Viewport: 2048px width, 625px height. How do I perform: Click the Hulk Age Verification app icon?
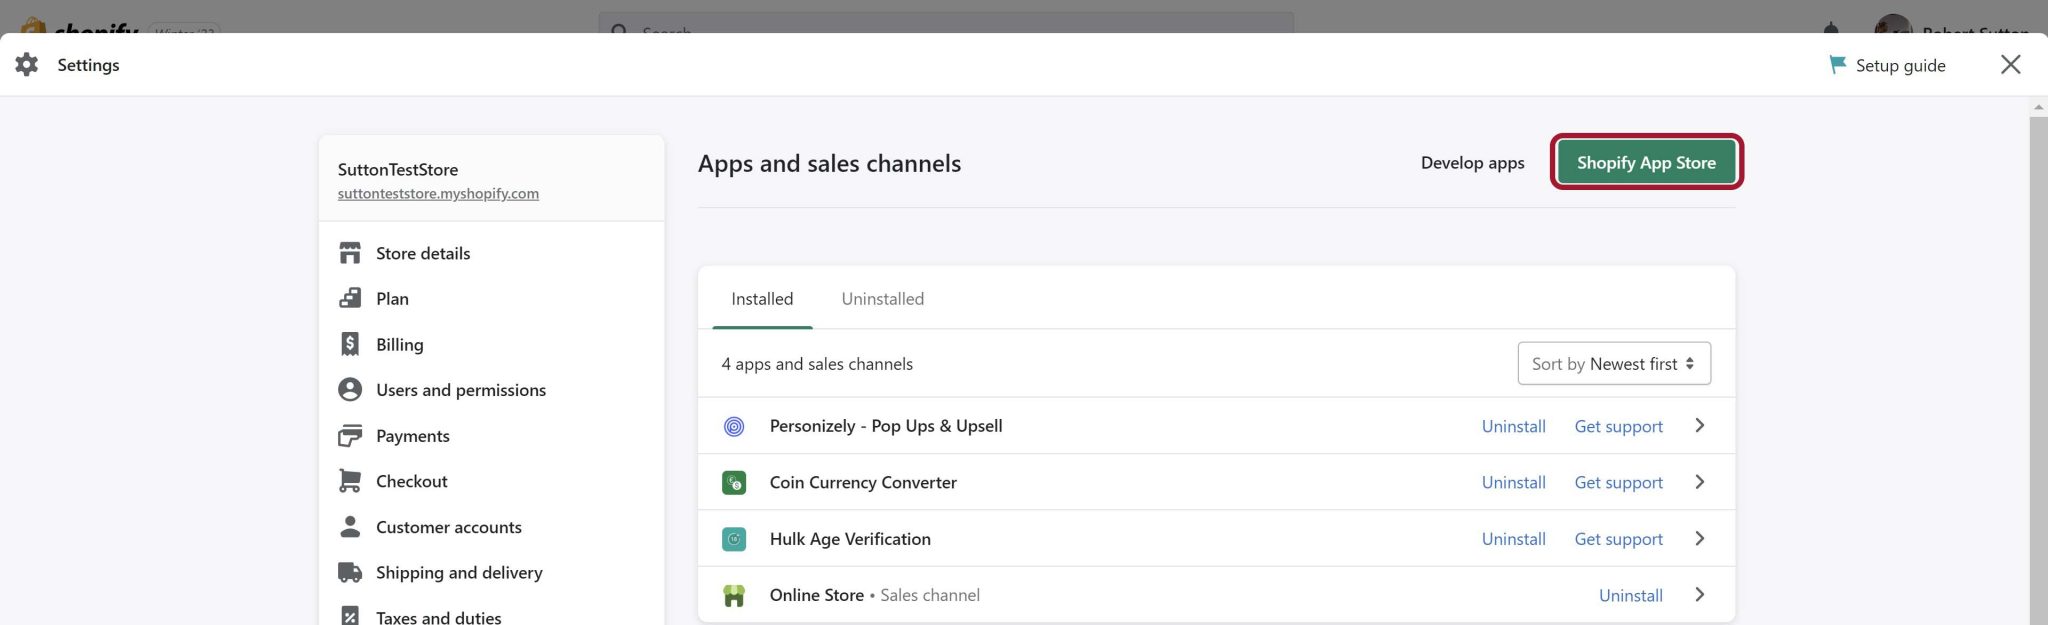point(734,539)
